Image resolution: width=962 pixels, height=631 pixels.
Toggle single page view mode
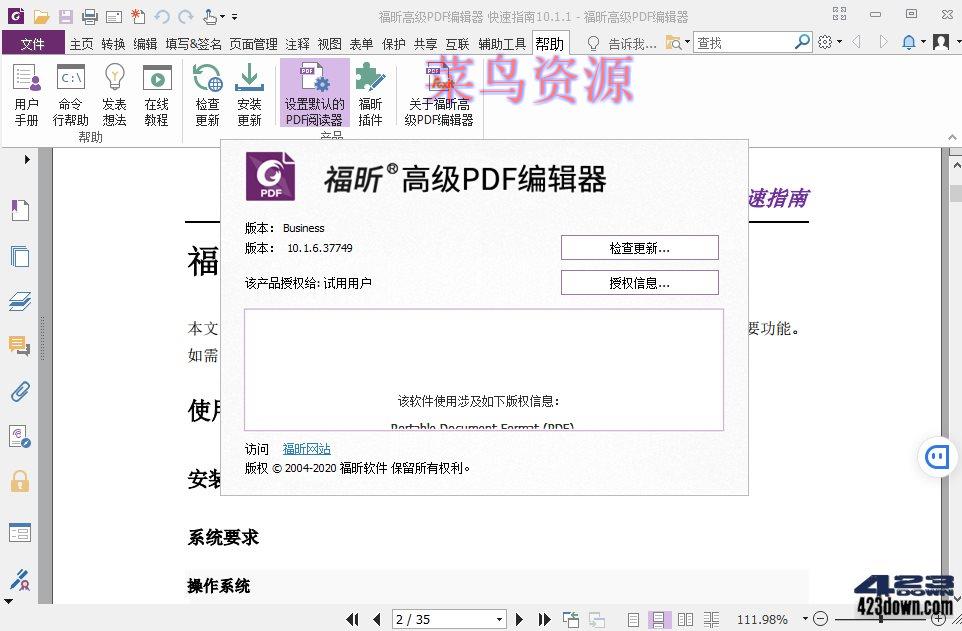(x=632, y=618)
